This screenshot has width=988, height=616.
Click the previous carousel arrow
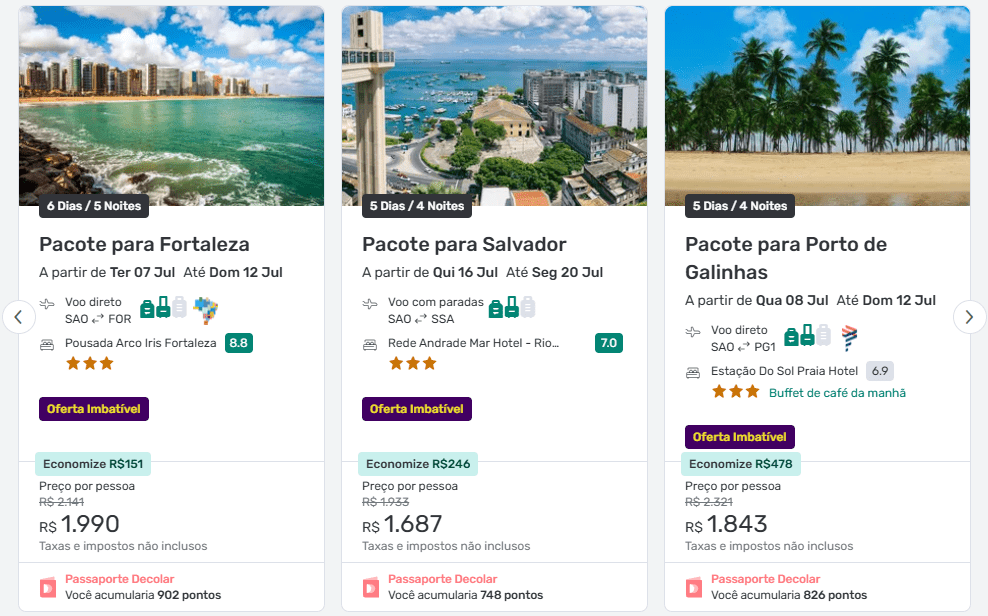click(x=18, y=317)
